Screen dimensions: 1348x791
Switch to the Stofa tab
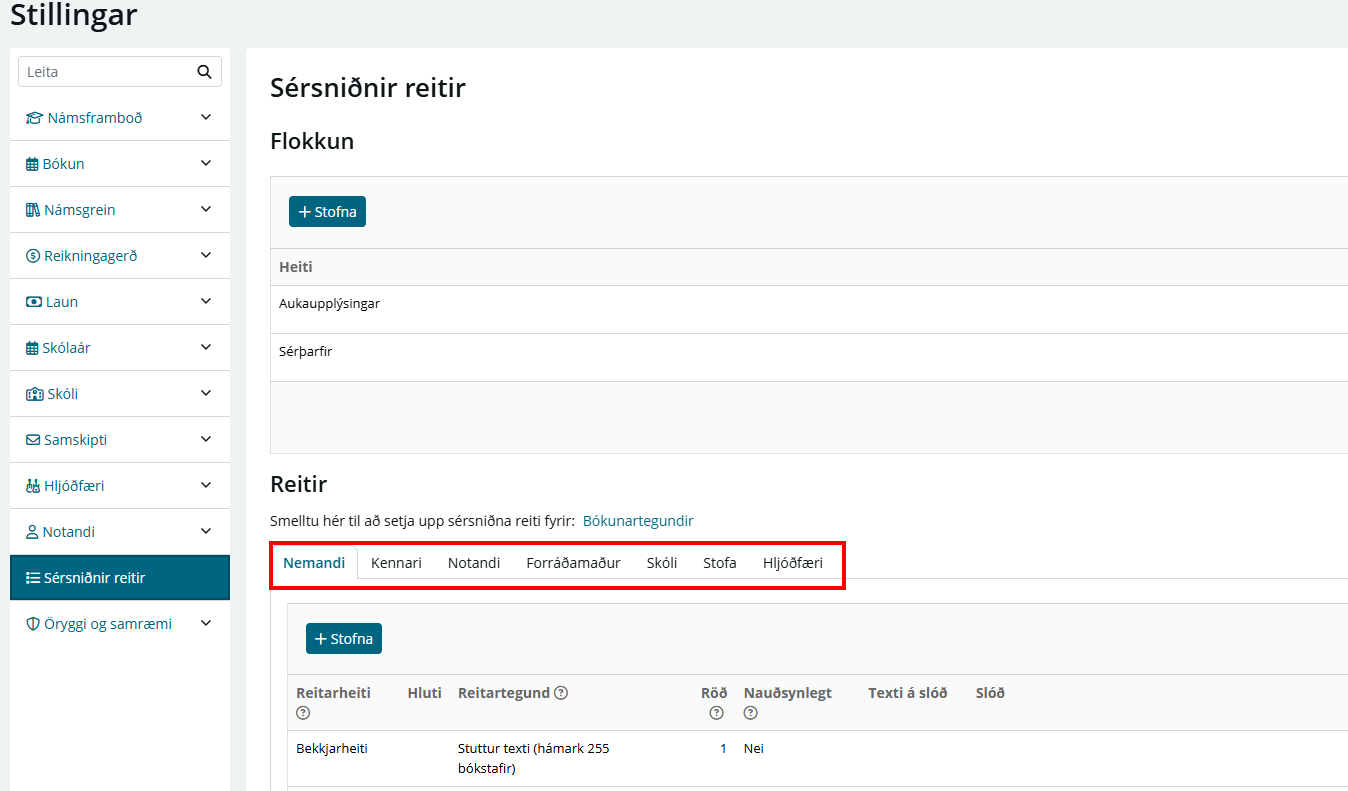[720, 563]
